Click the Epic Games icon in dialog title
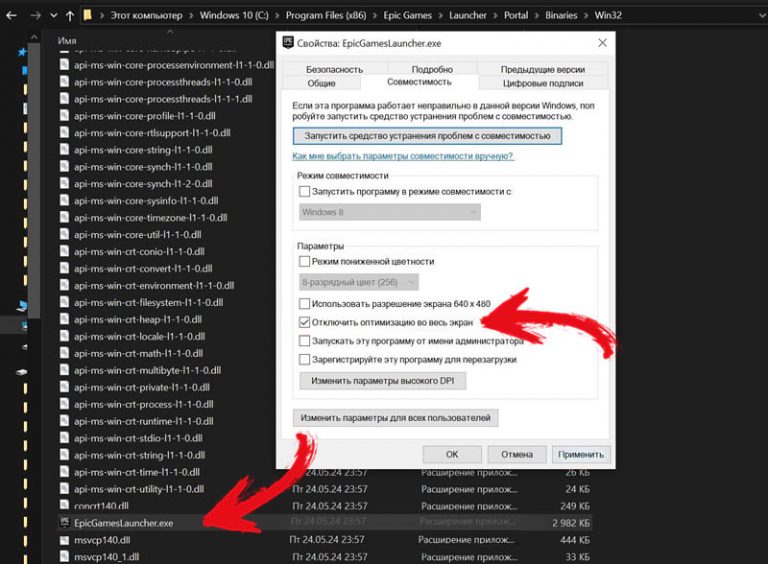Image resolution: width=768 pixels, height=564 pixels. (x=291, y=44)
